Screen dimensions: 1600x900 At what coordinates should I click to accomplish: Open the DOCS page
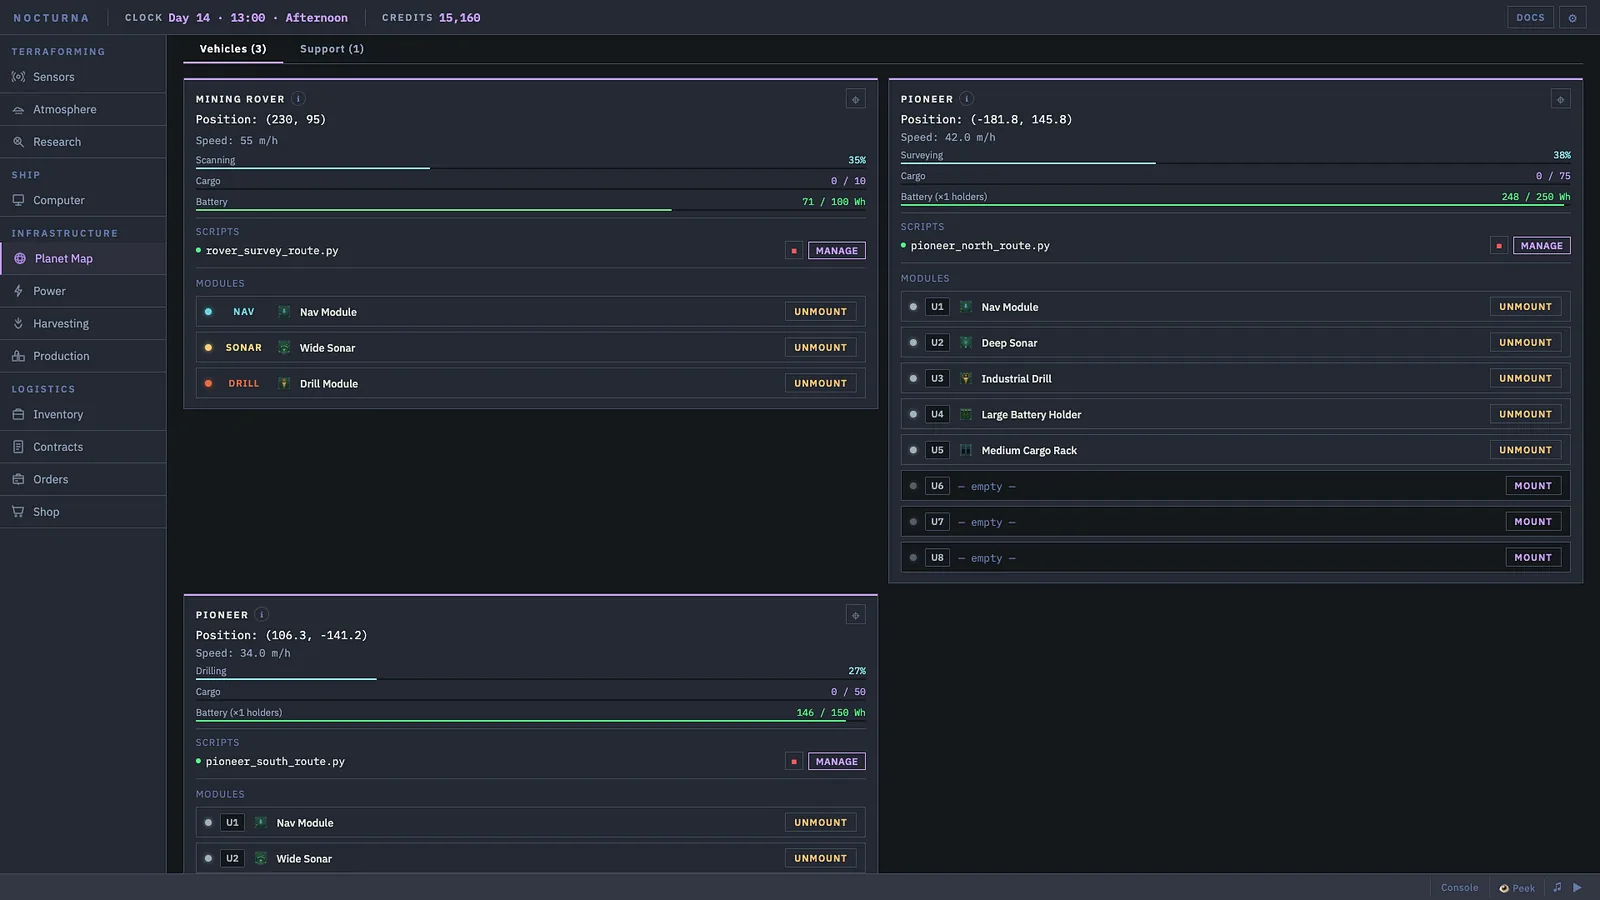(1530, 18)
